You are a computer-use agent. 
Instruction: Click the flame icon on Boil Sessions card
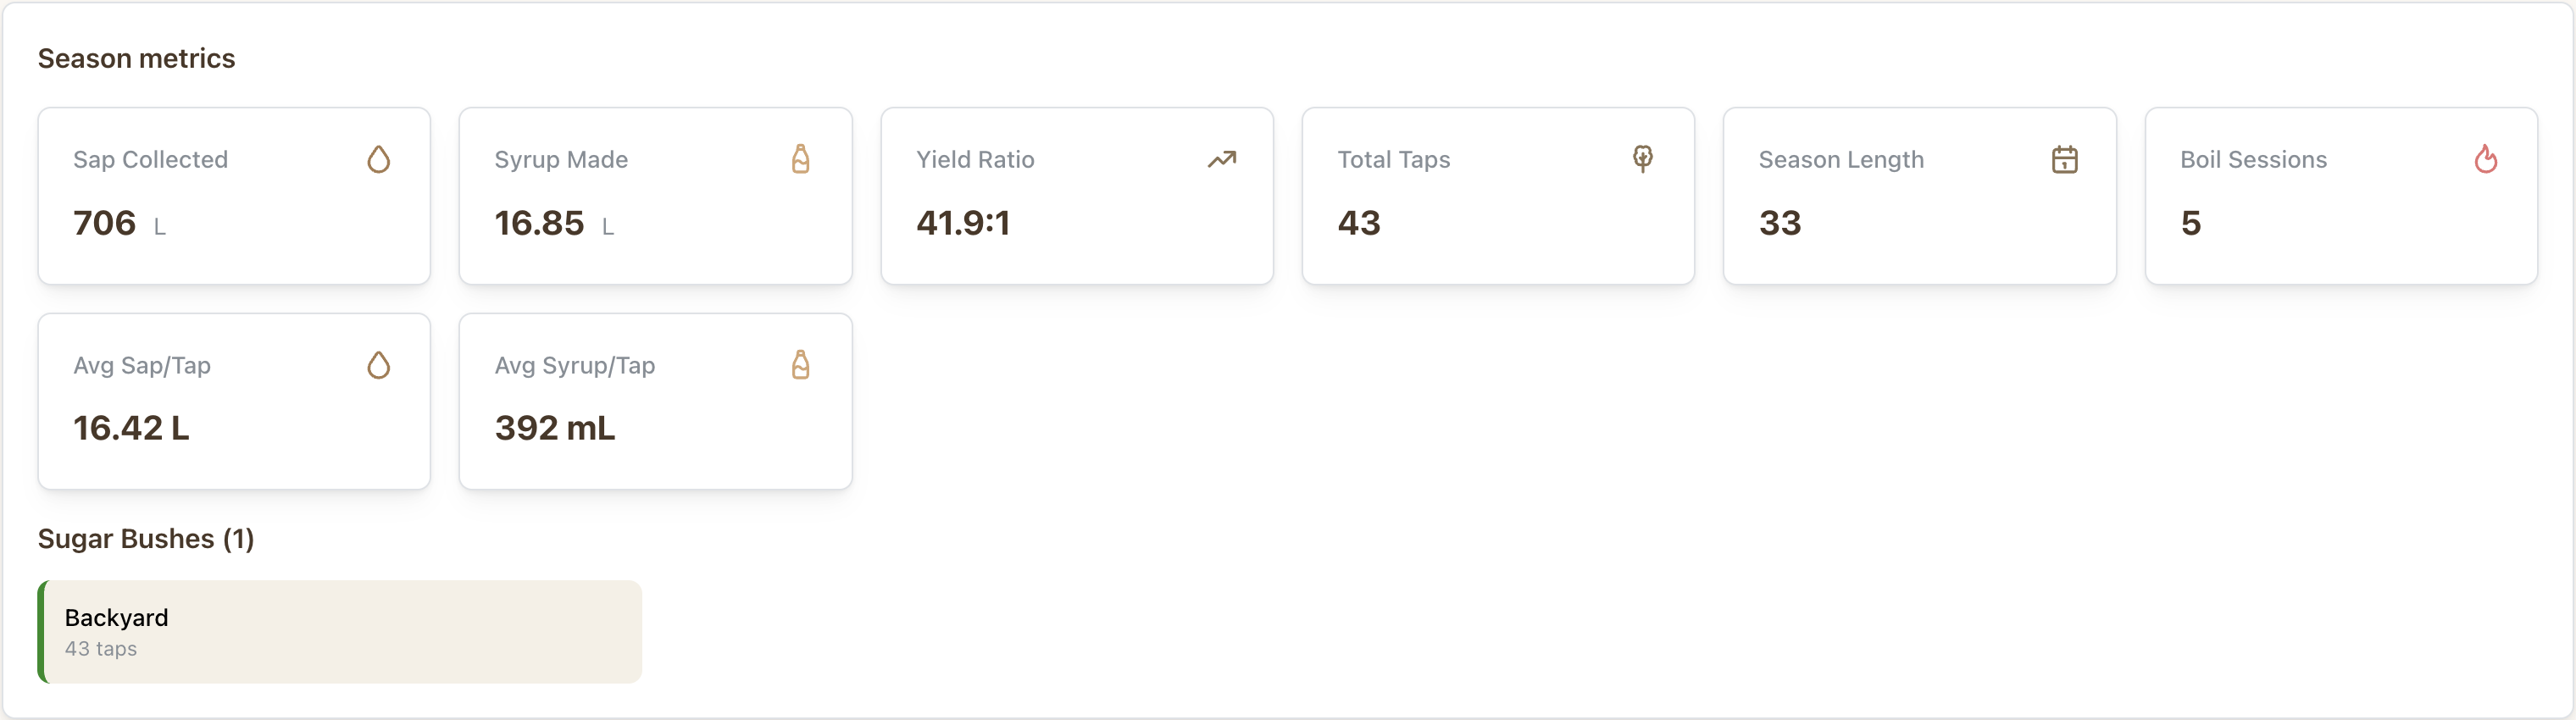pyautogui.click(x=2485, y=159)
